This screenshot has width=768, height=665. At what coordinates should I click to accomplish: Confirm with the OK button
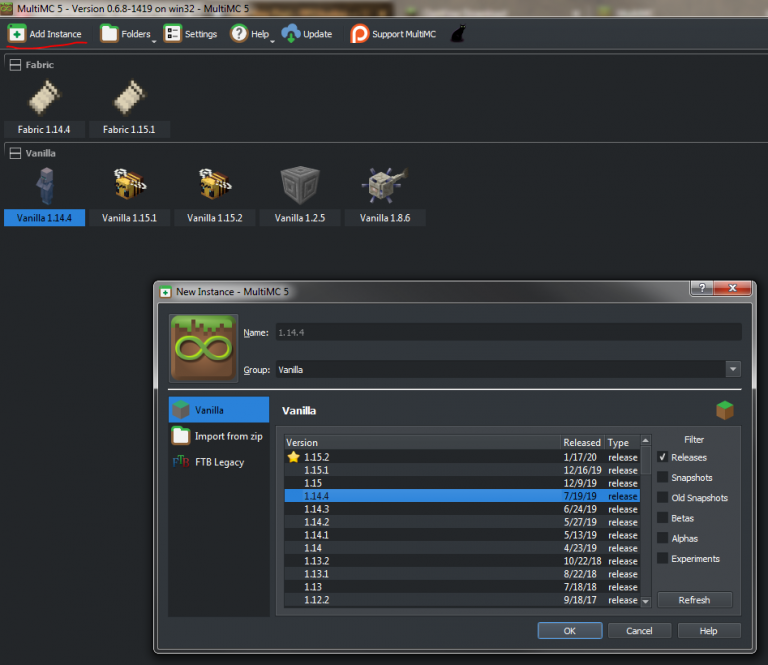pos(570,631)
